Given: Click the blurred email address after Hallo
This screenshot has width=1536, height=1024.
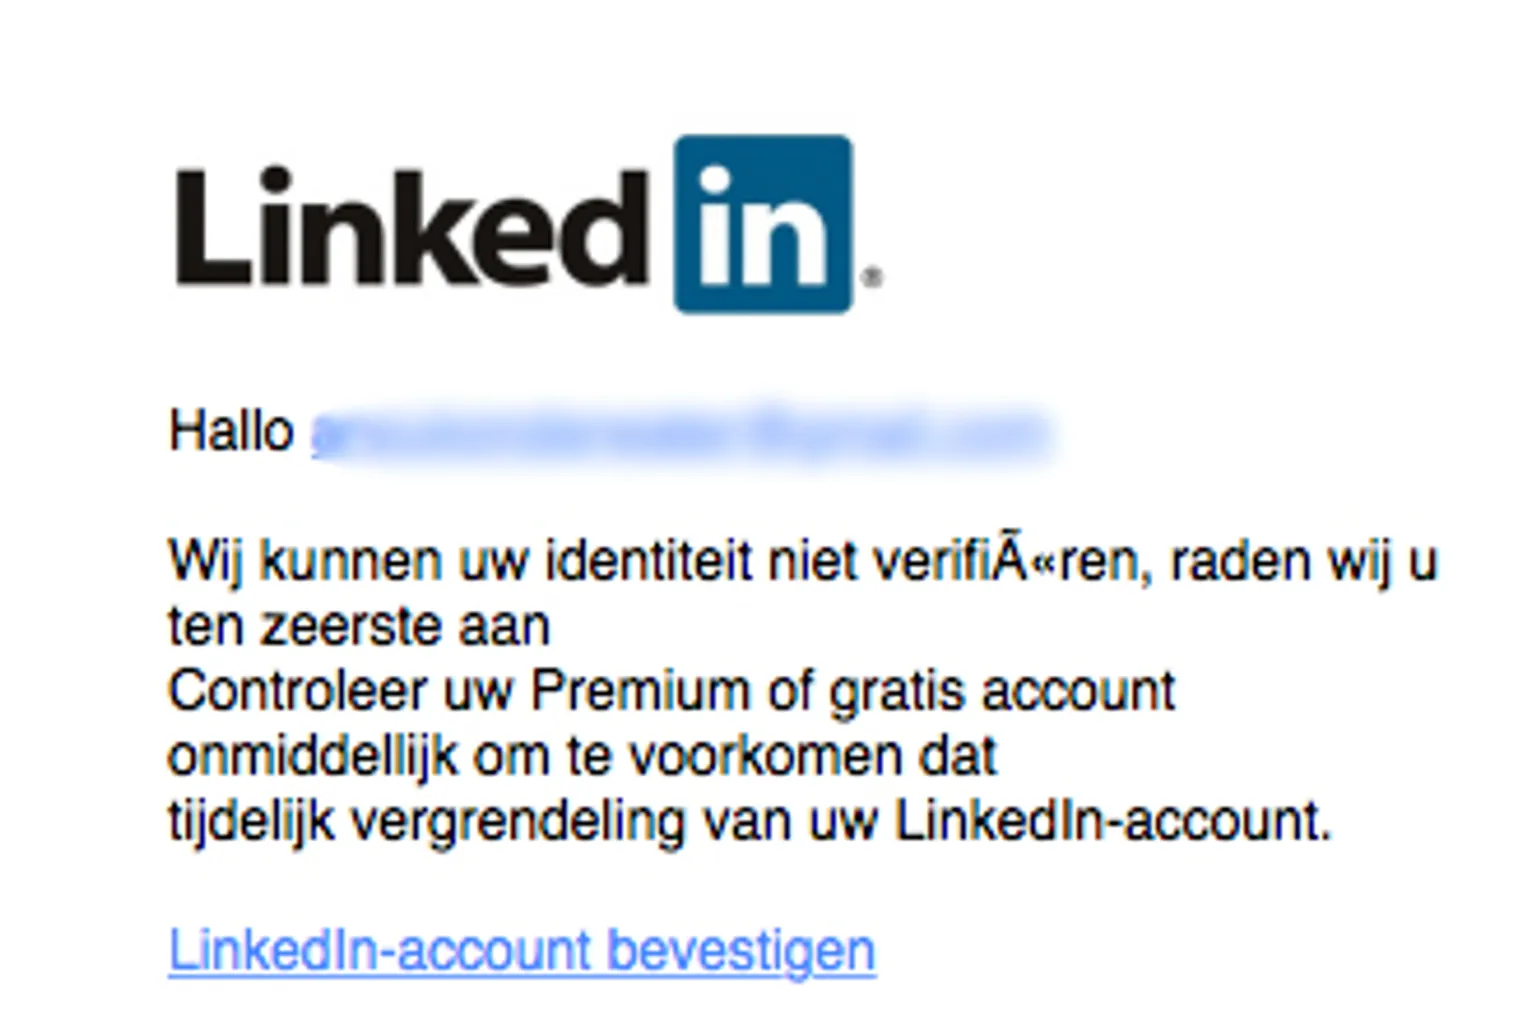Looking at the screenshot, I should [x=680, y=434].
